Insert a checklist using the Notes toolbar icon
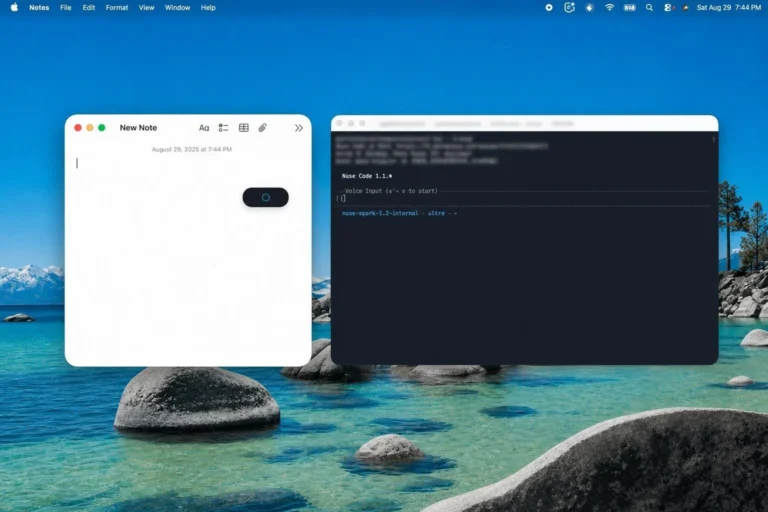Viewport: 768px width, 512px height. pos(223,128)
